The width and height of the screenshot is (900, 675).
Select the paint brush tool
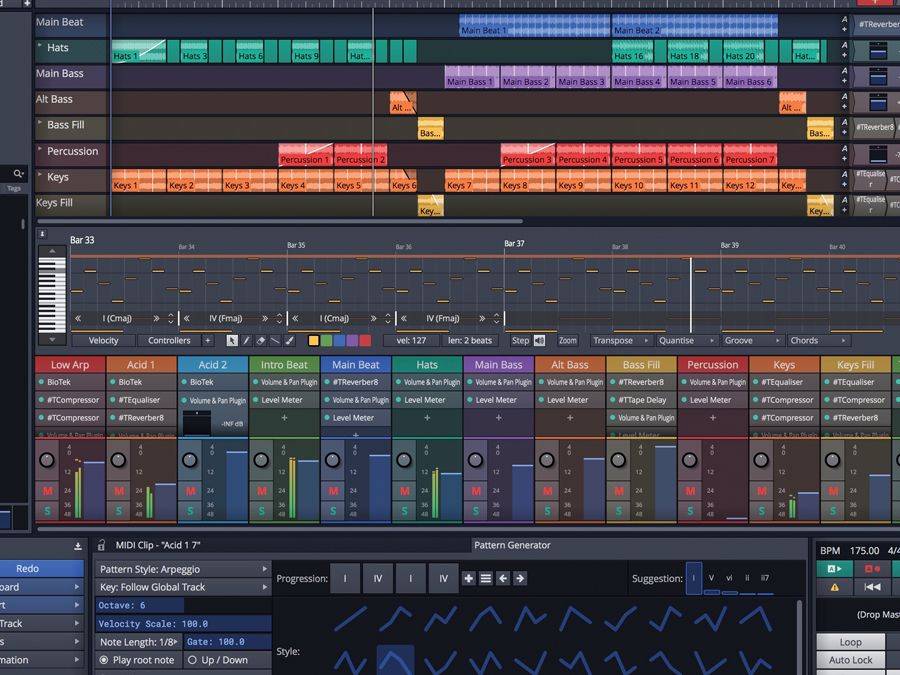pos(290,340)
